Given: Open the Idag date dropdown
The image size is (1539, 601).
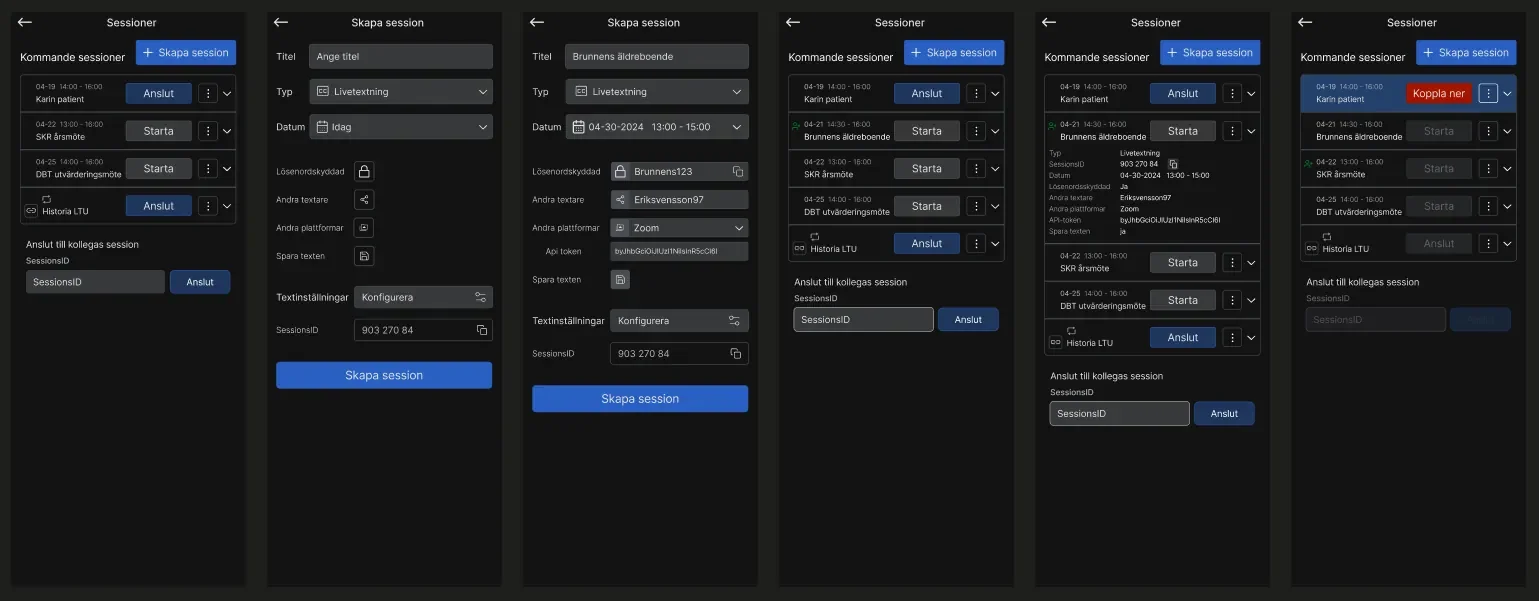Looking at the screenshot, I should click(x=400, y=127).
